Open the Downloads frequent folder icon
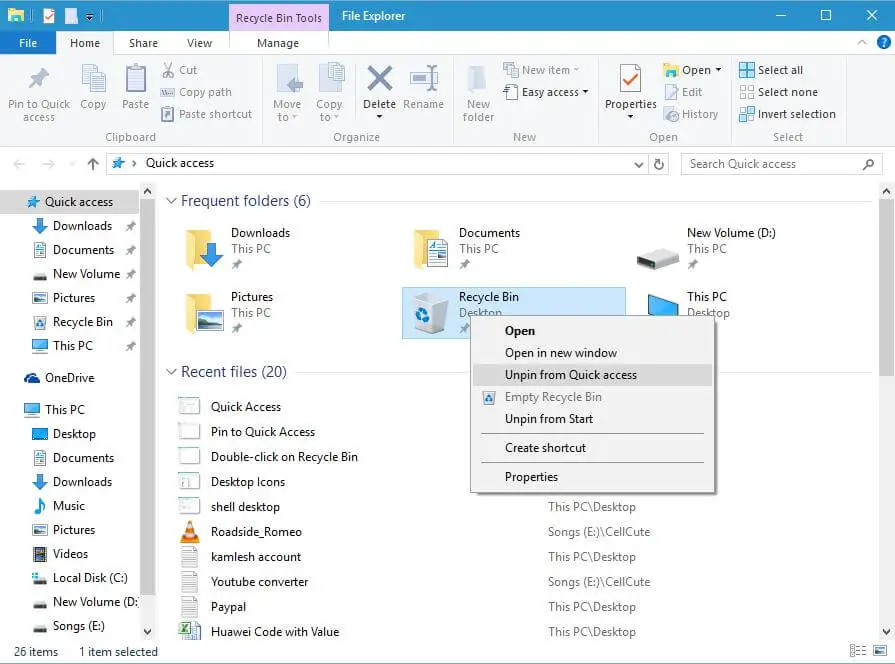This screenshot has height=664, width=895. coord(204,249)
